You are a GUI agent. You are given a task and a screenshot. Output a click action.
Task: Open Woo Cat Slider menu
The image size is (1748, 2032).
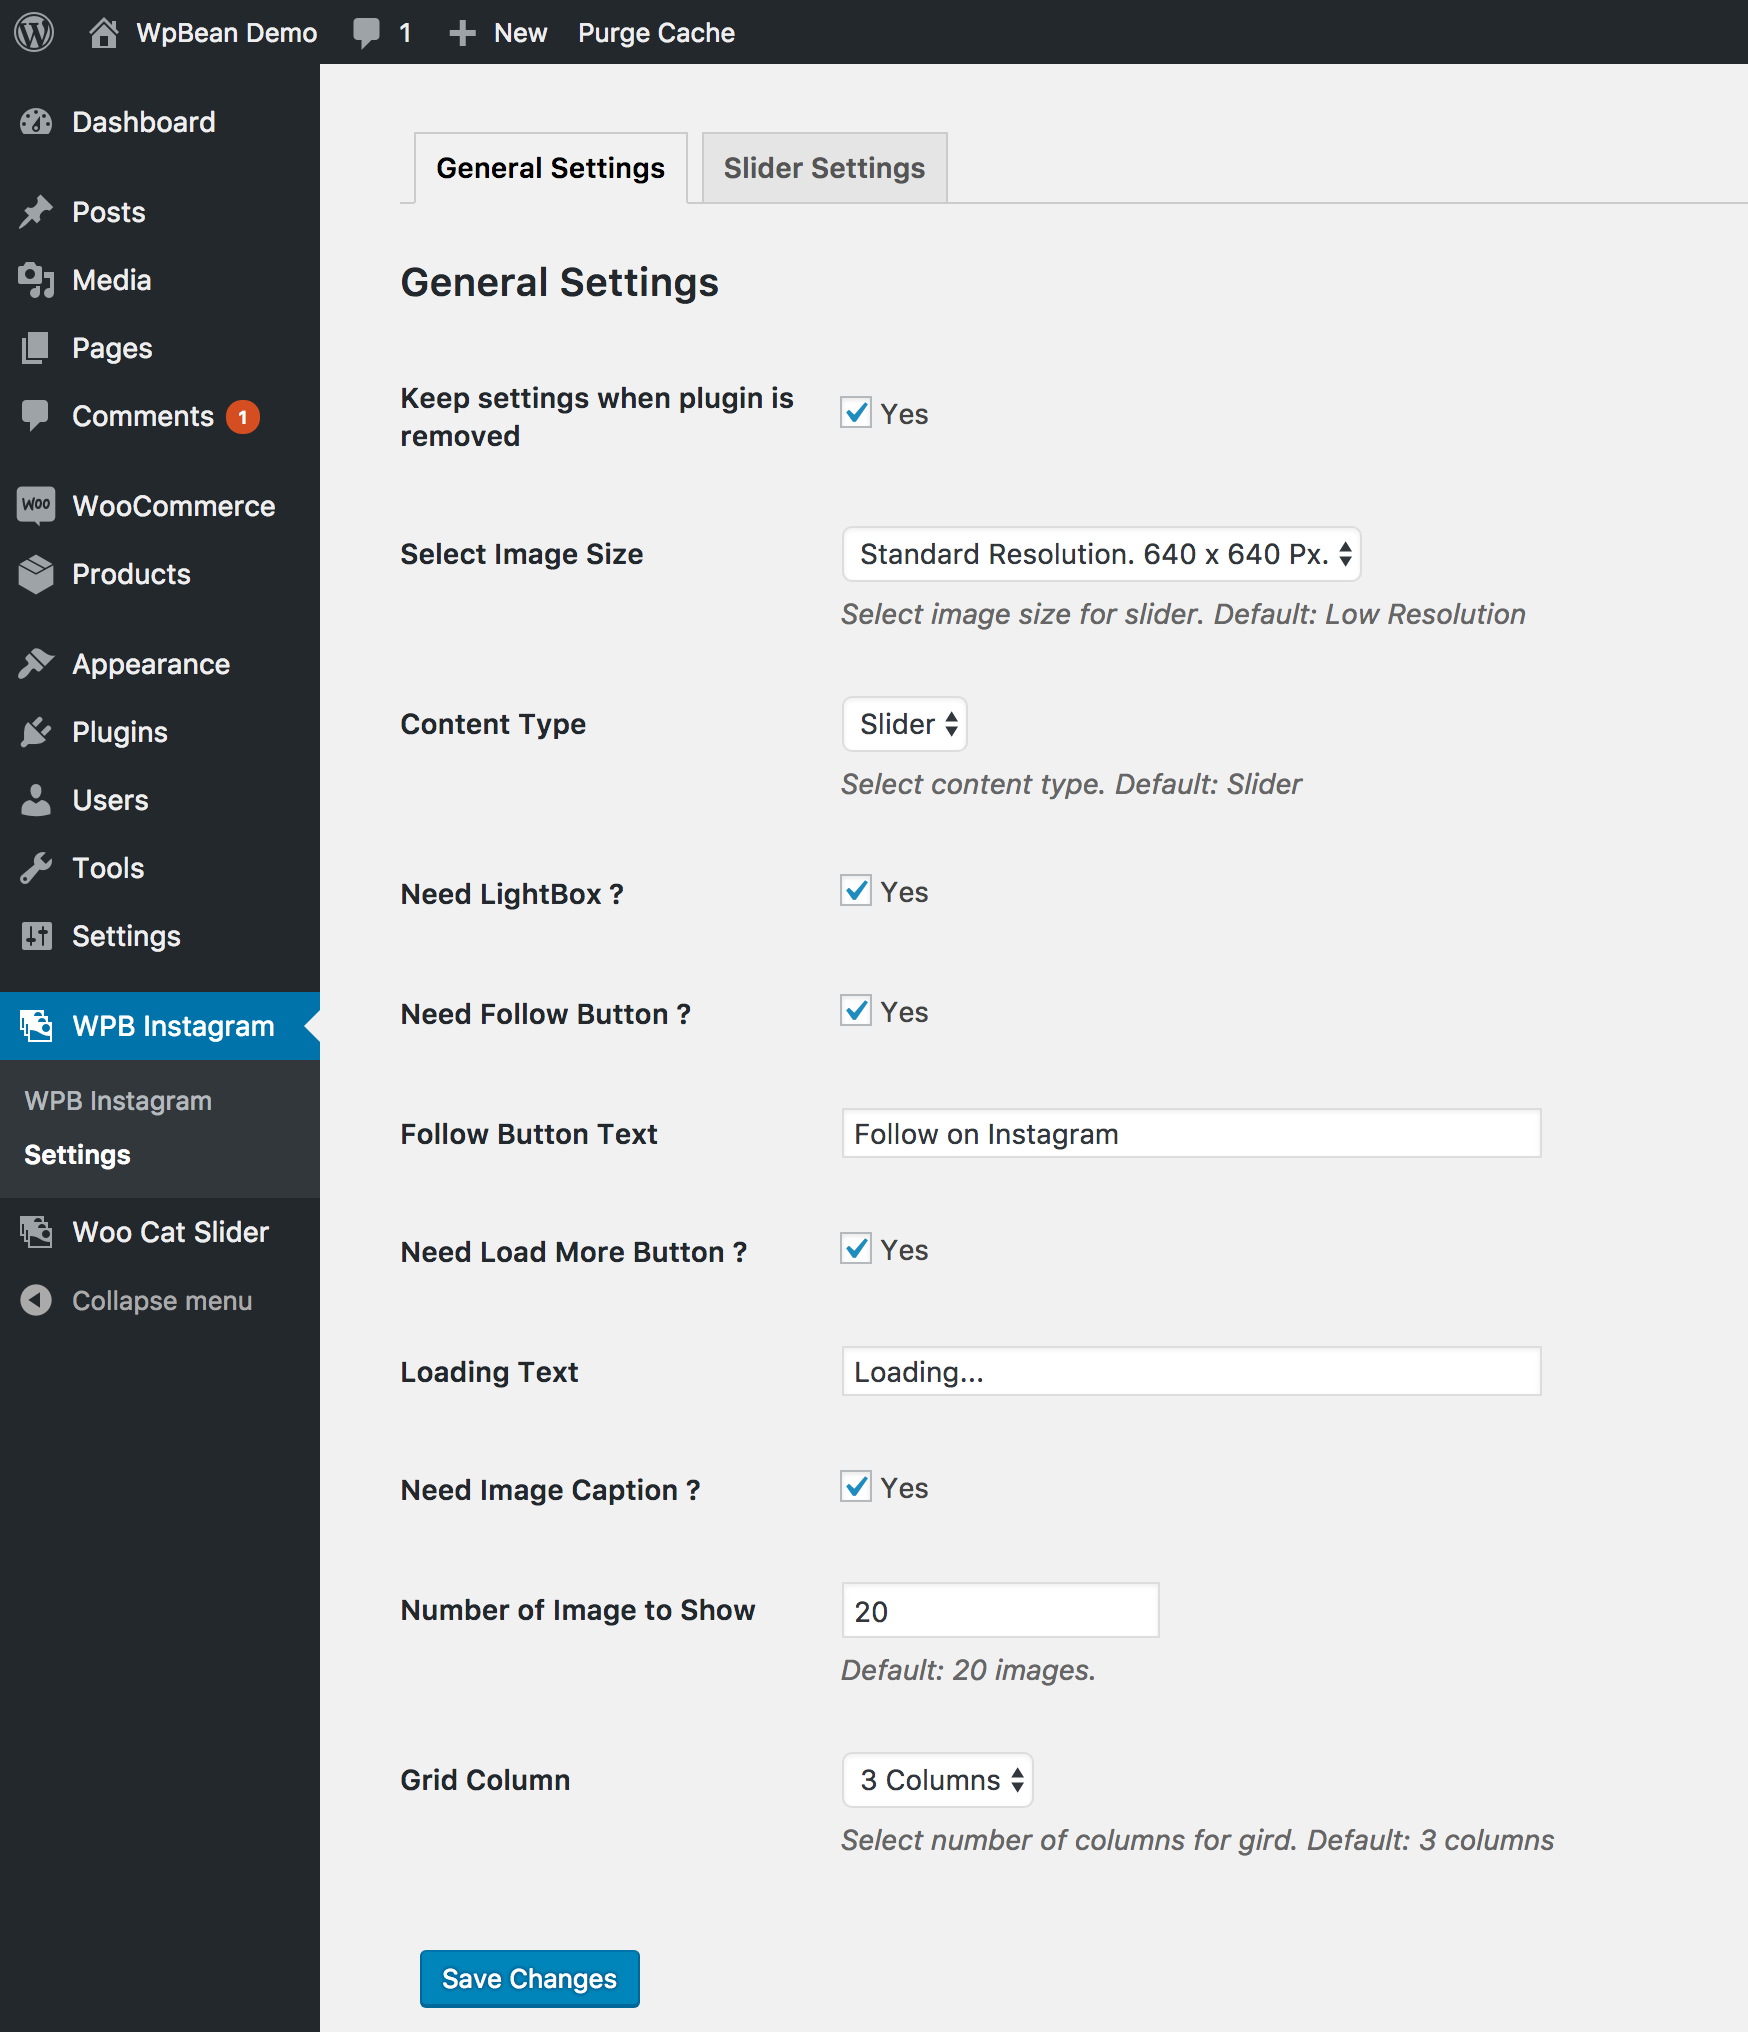coord(160,1232)
